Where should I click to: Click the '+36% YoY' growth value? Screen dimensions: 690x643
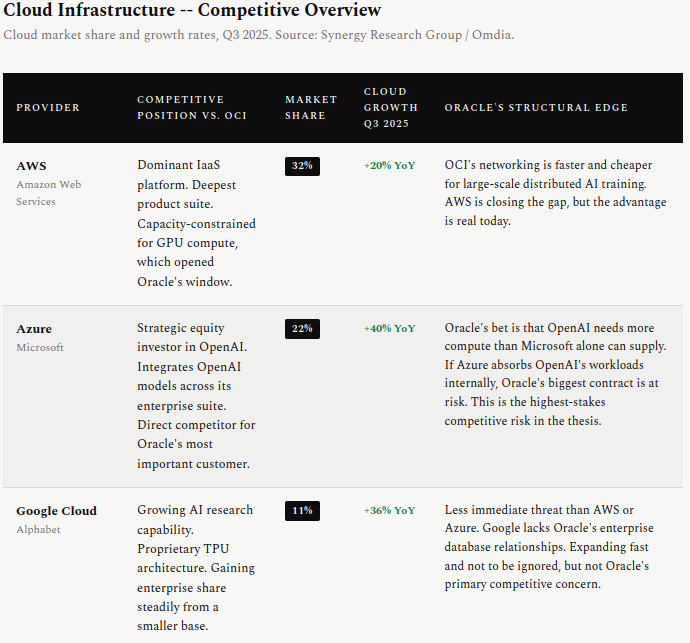(x=389, y=511)
